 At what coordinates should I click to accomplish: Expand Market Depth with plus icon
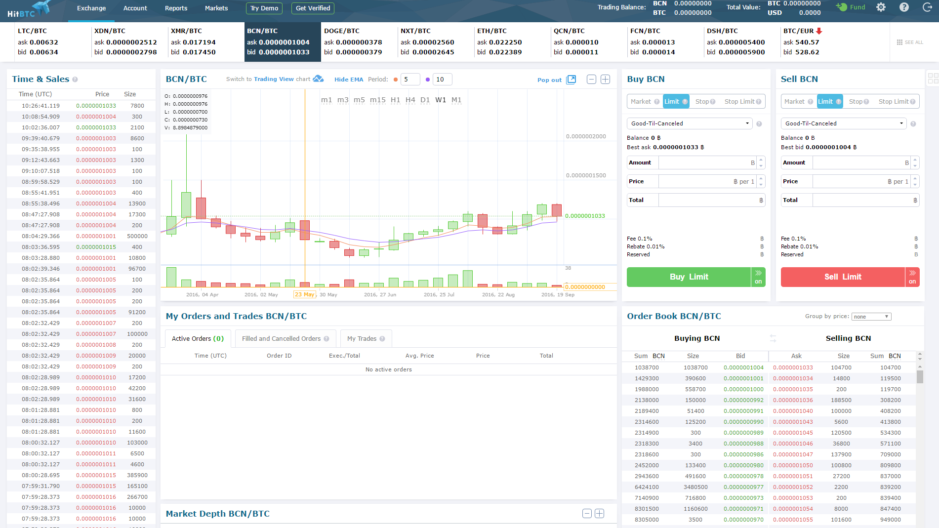point(599,514)
